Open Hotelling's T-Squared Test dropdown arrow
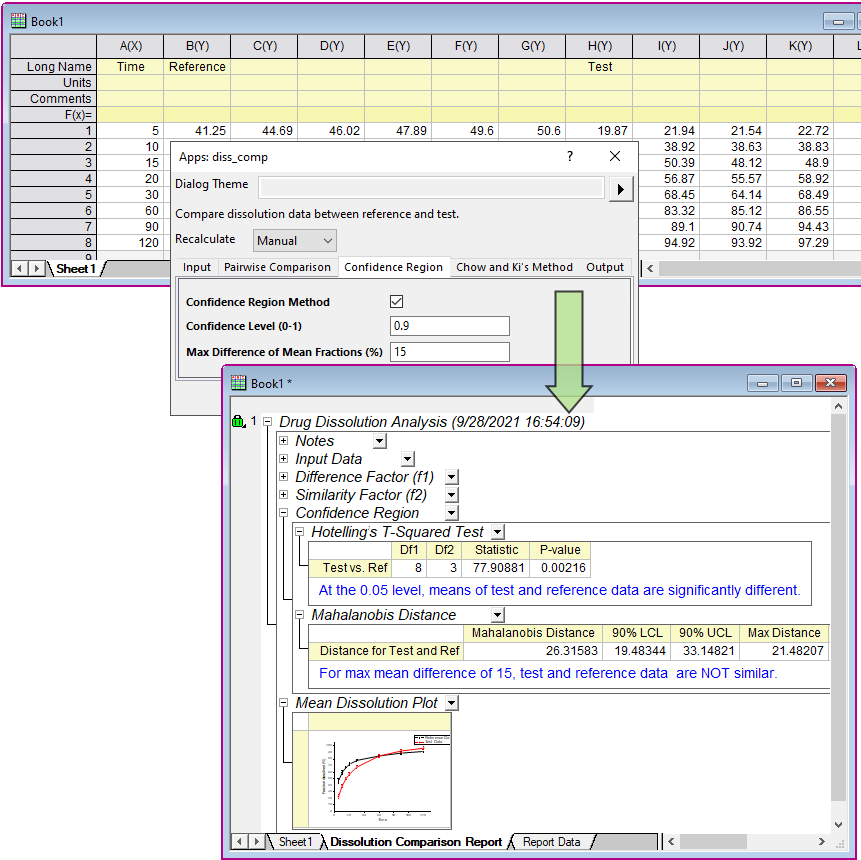This screenshot has width=861, height=860. tap(497, 532)
